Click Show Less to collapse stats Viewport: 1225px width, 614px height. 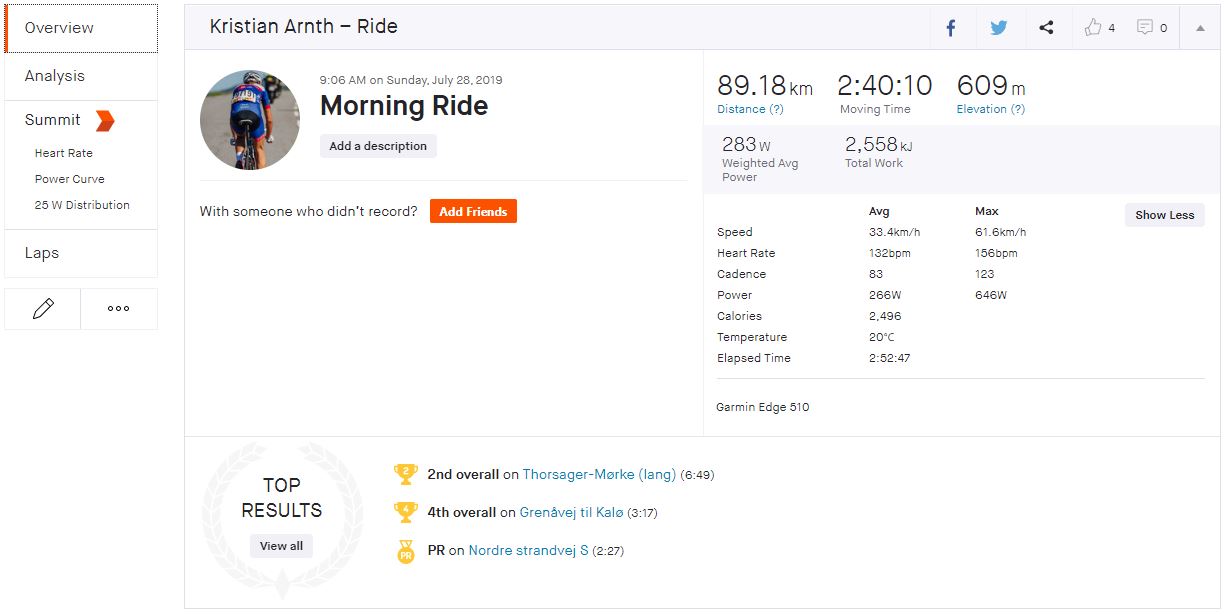(x=1164, y=215)
